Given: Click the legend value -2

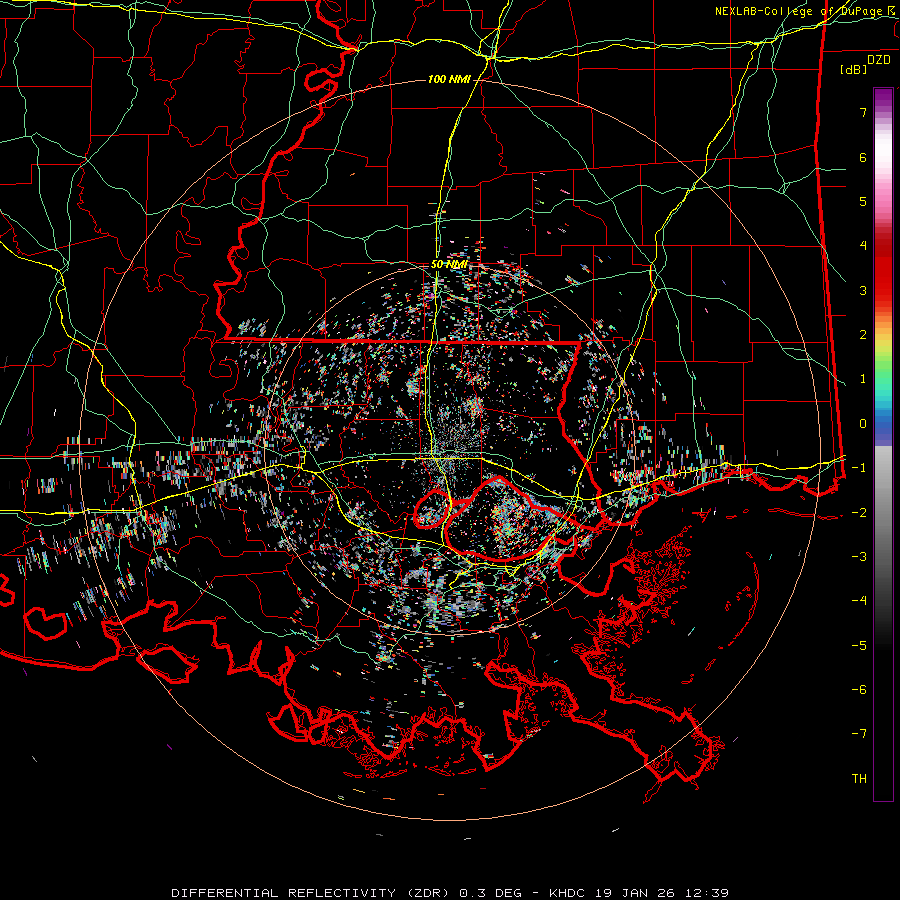Looking at the screenshot, I should pos(859,513).
